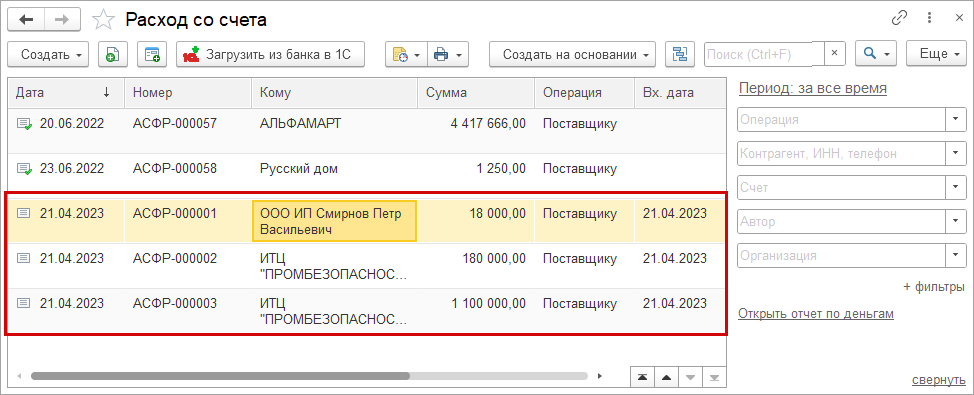The height and width of the screenshot is (395, 974).
Task: Select the posted document icon for 23.06.2022
Action: pos(24,168)
